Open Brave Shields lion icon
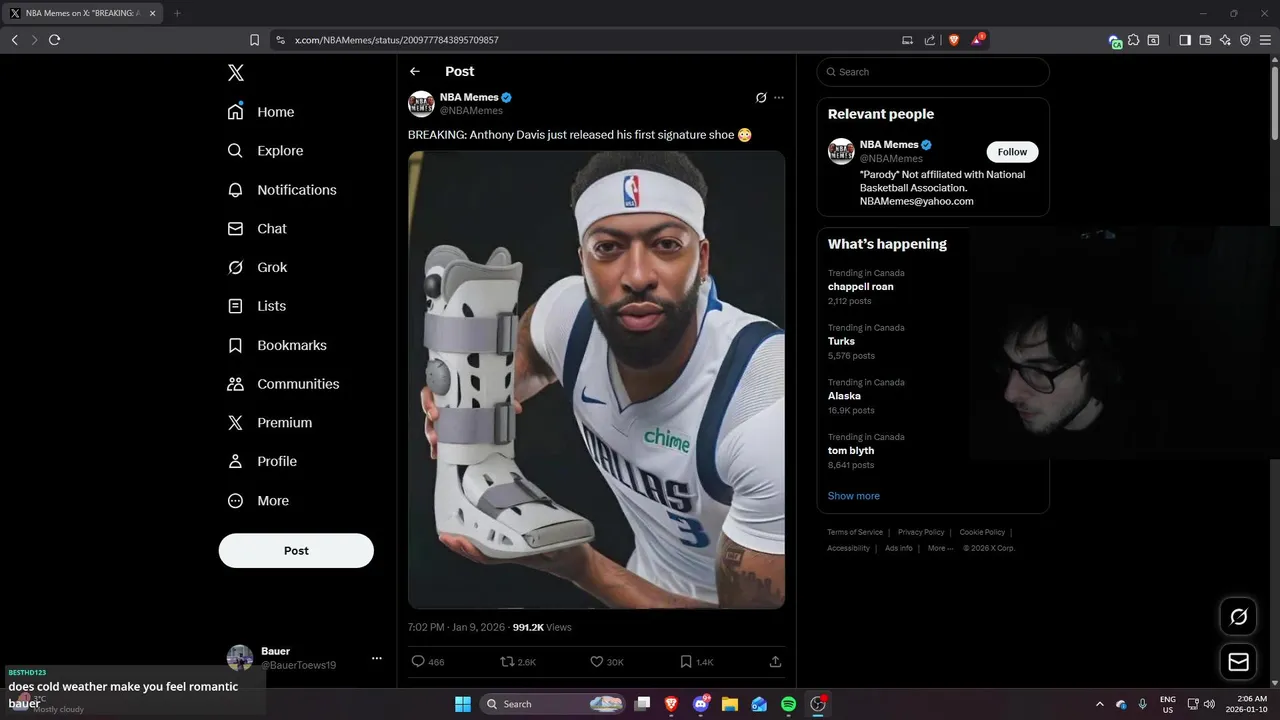This screenshot has width=1280, height=720. point(953,40)
